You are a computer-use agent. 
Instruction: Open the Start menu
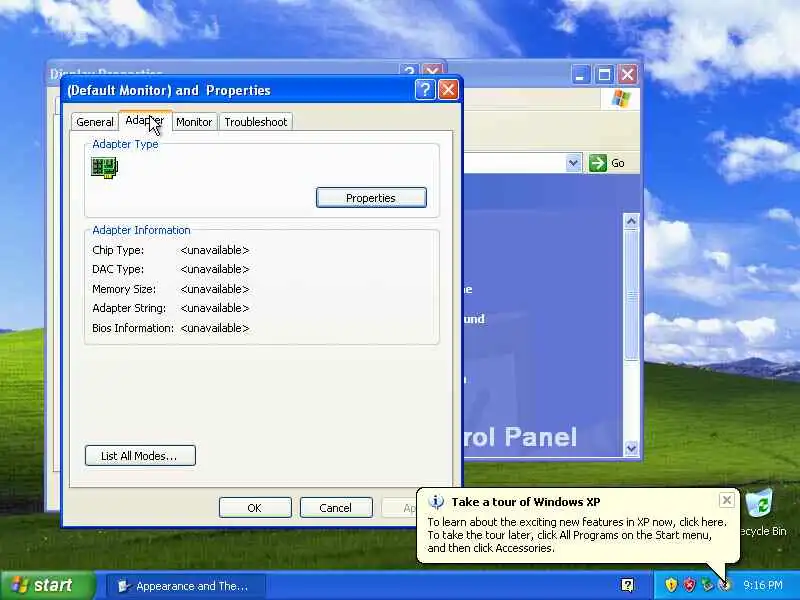coord(47,585)
